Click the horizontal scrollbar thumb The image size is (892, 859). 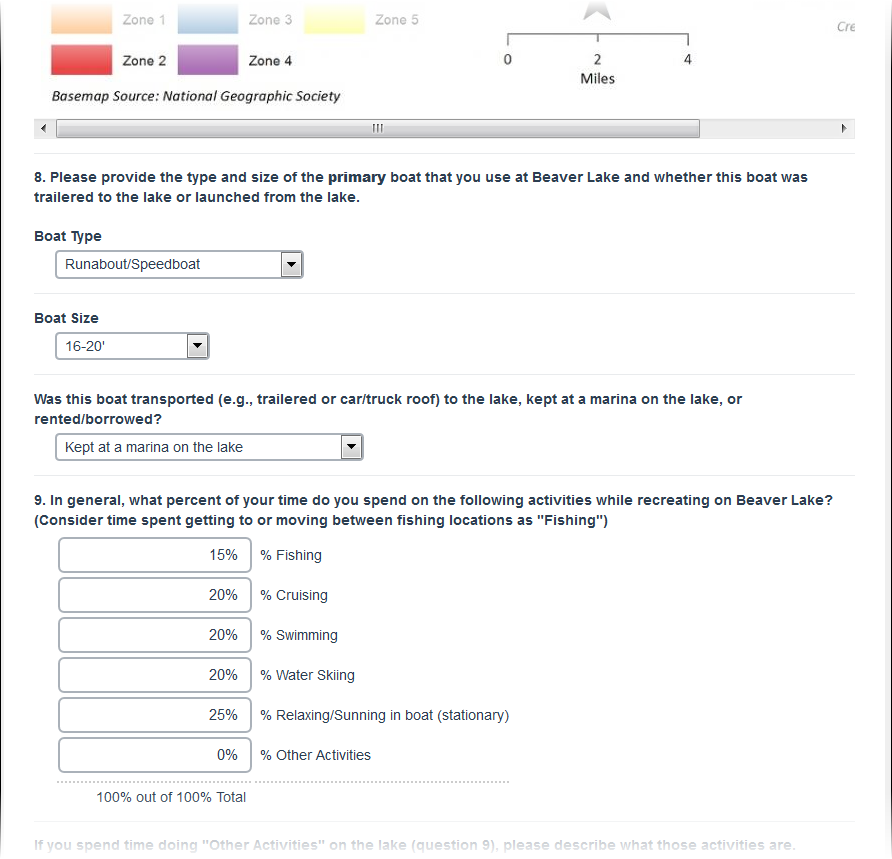pyautogui.click(x=378, y=129)
